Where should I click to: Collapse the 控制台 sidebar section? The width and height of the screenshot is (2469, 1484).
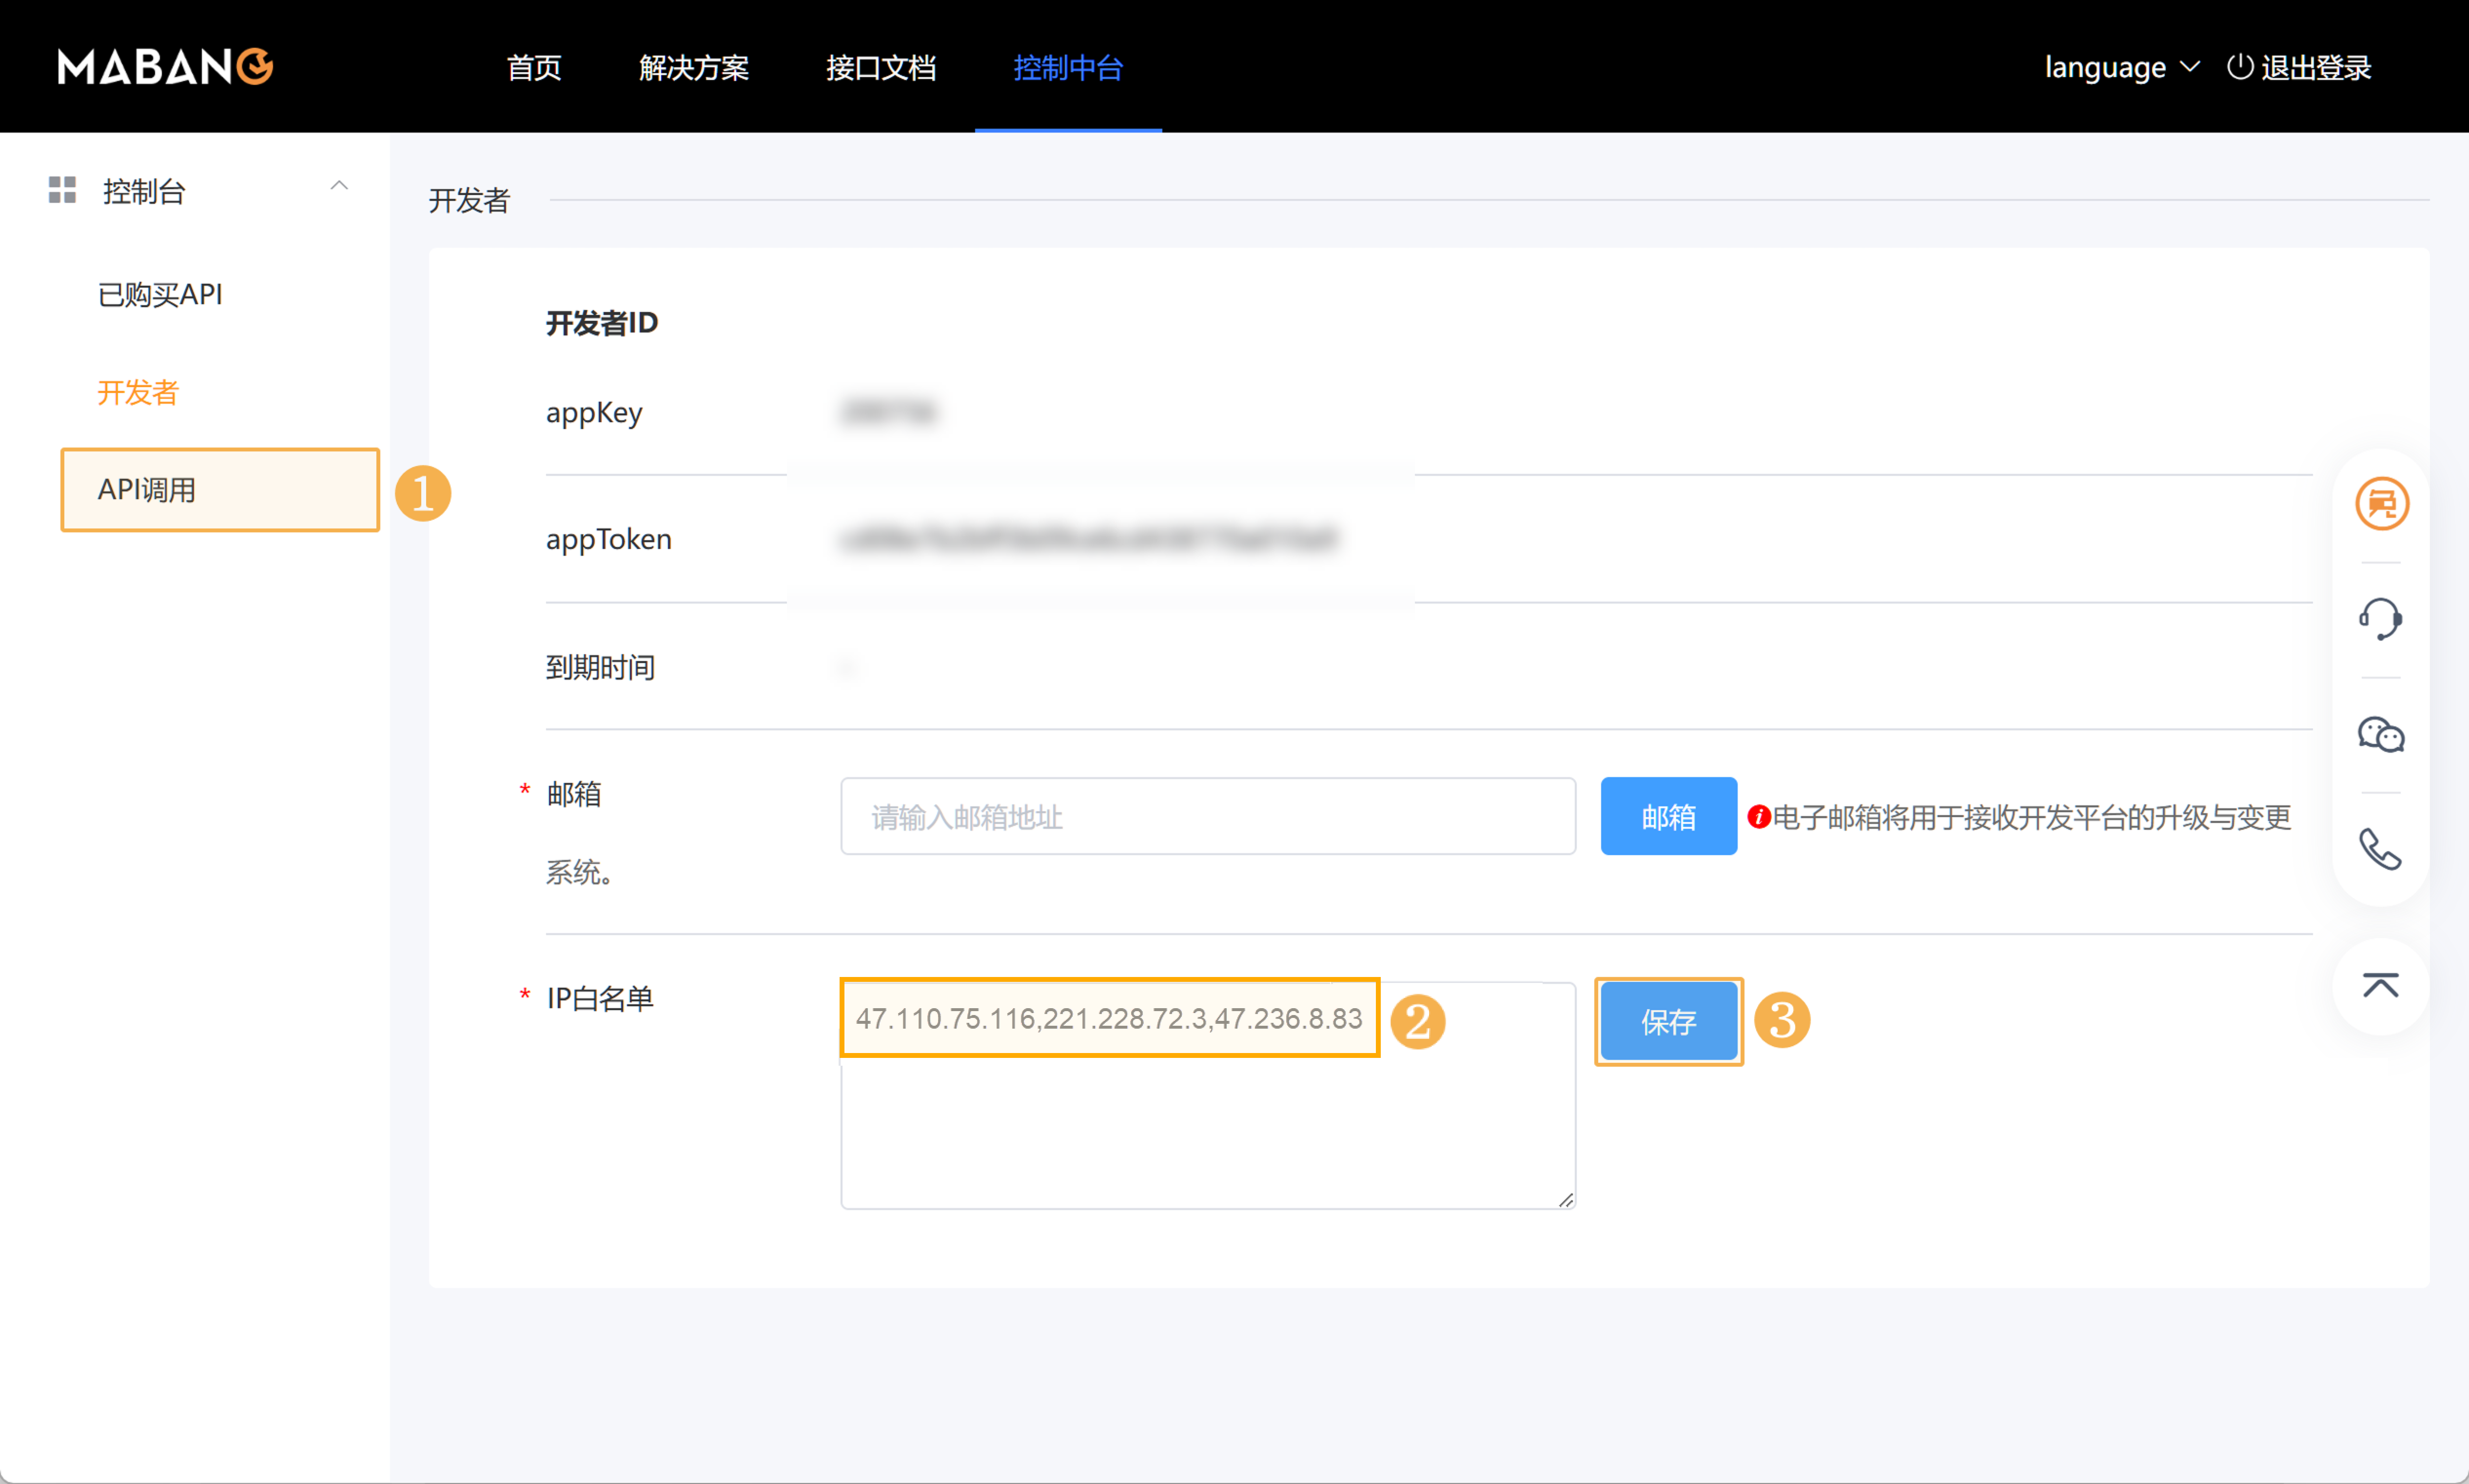click(x=340, y=186)
